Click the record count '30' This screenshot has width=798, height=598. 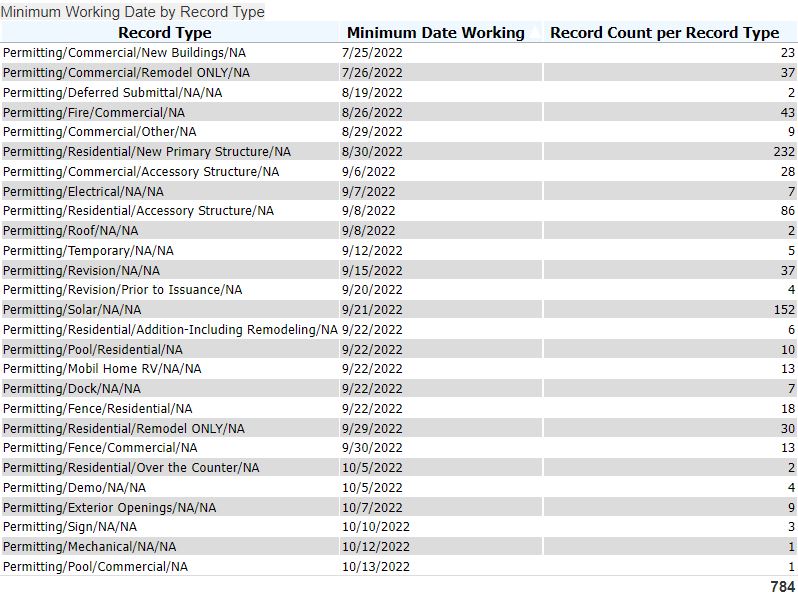pyautogui.click(x=787, y=428)
